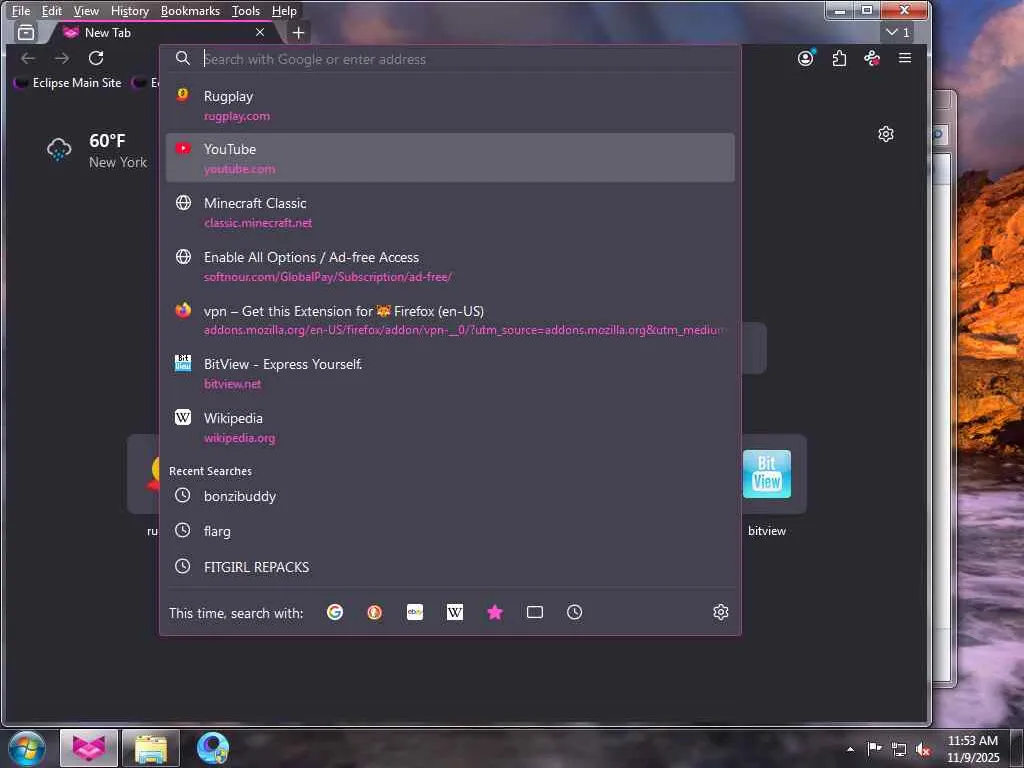Go forward with the forward arrow
This screenshot has width=1024, height=768.
pyautogui.click(x=62, y=58)
